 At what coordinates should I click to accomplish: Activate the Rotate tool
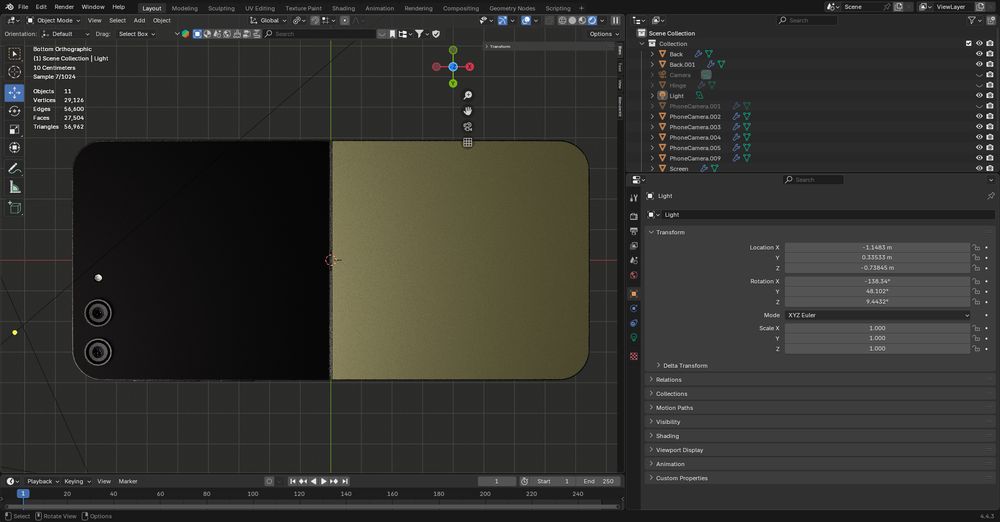point(15,111)
